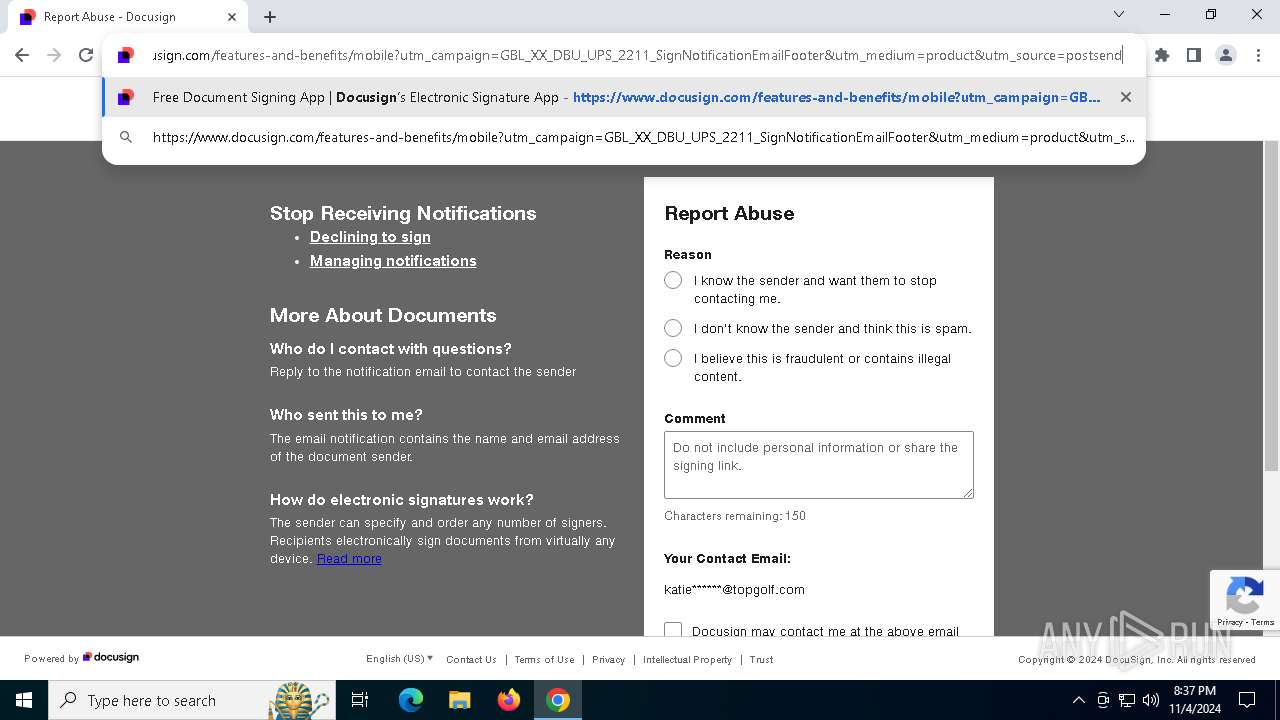
Task: Click the reCAPTCHA badge
Action: pos(1245,600)
